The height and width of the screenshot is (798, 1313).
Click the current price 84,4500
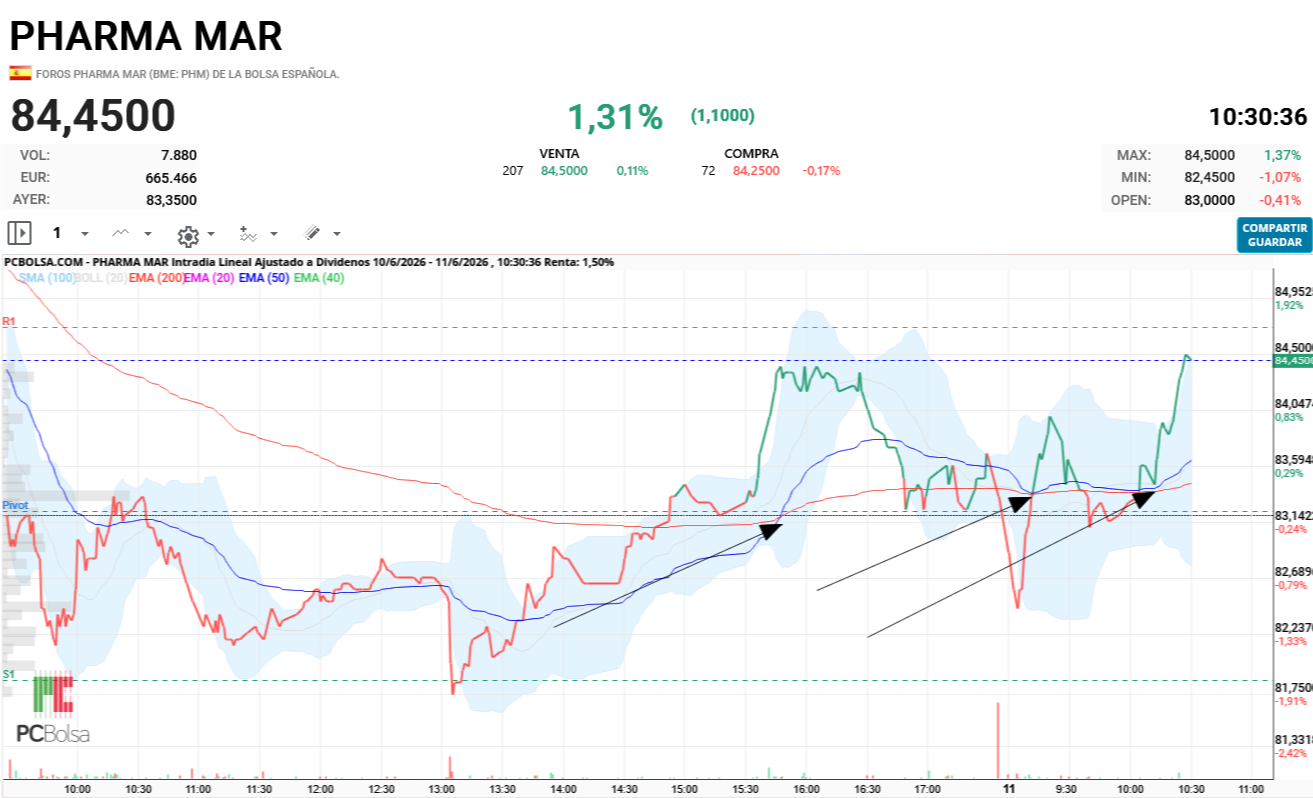pos(93,116)
